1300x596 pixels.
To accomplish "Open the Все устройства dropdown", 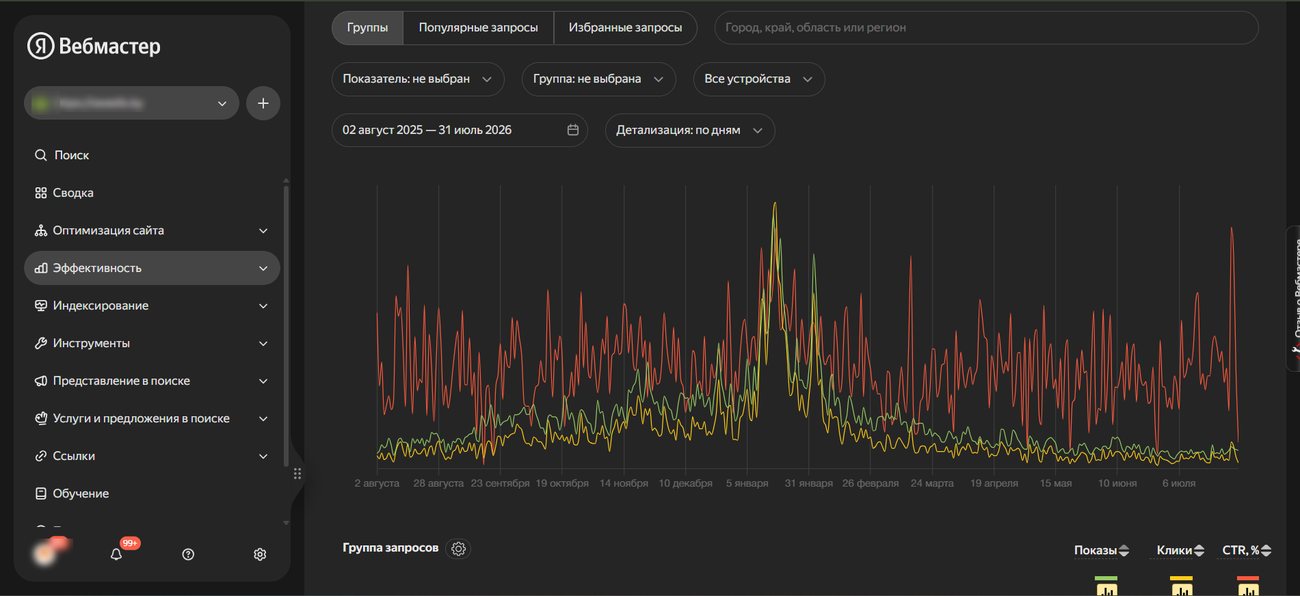I will 759,79.
